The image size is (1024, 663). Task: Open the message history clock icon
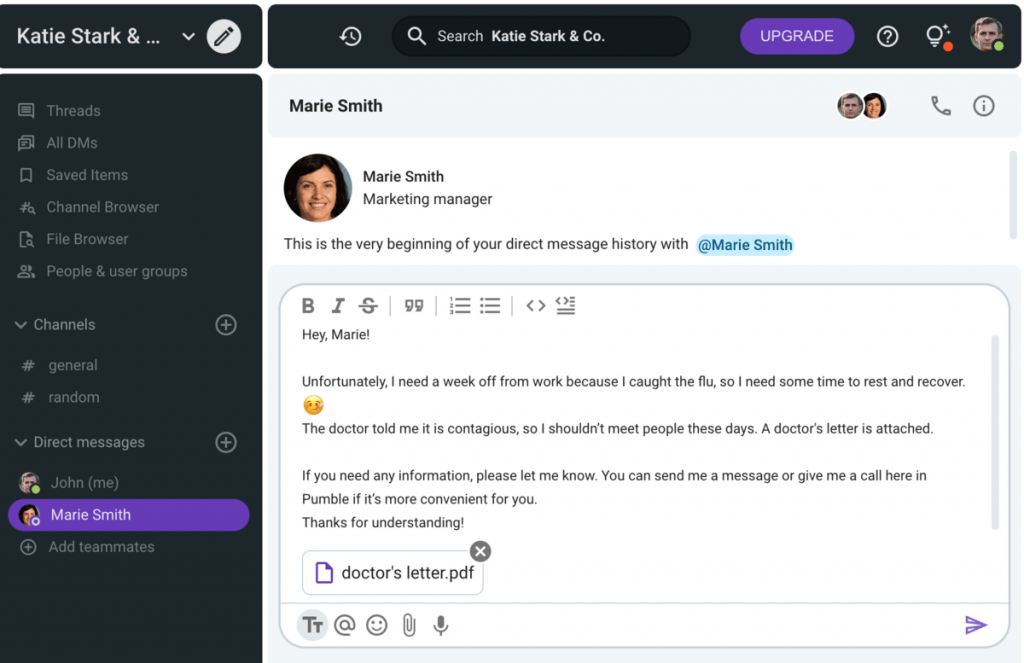tap(350, 36)
